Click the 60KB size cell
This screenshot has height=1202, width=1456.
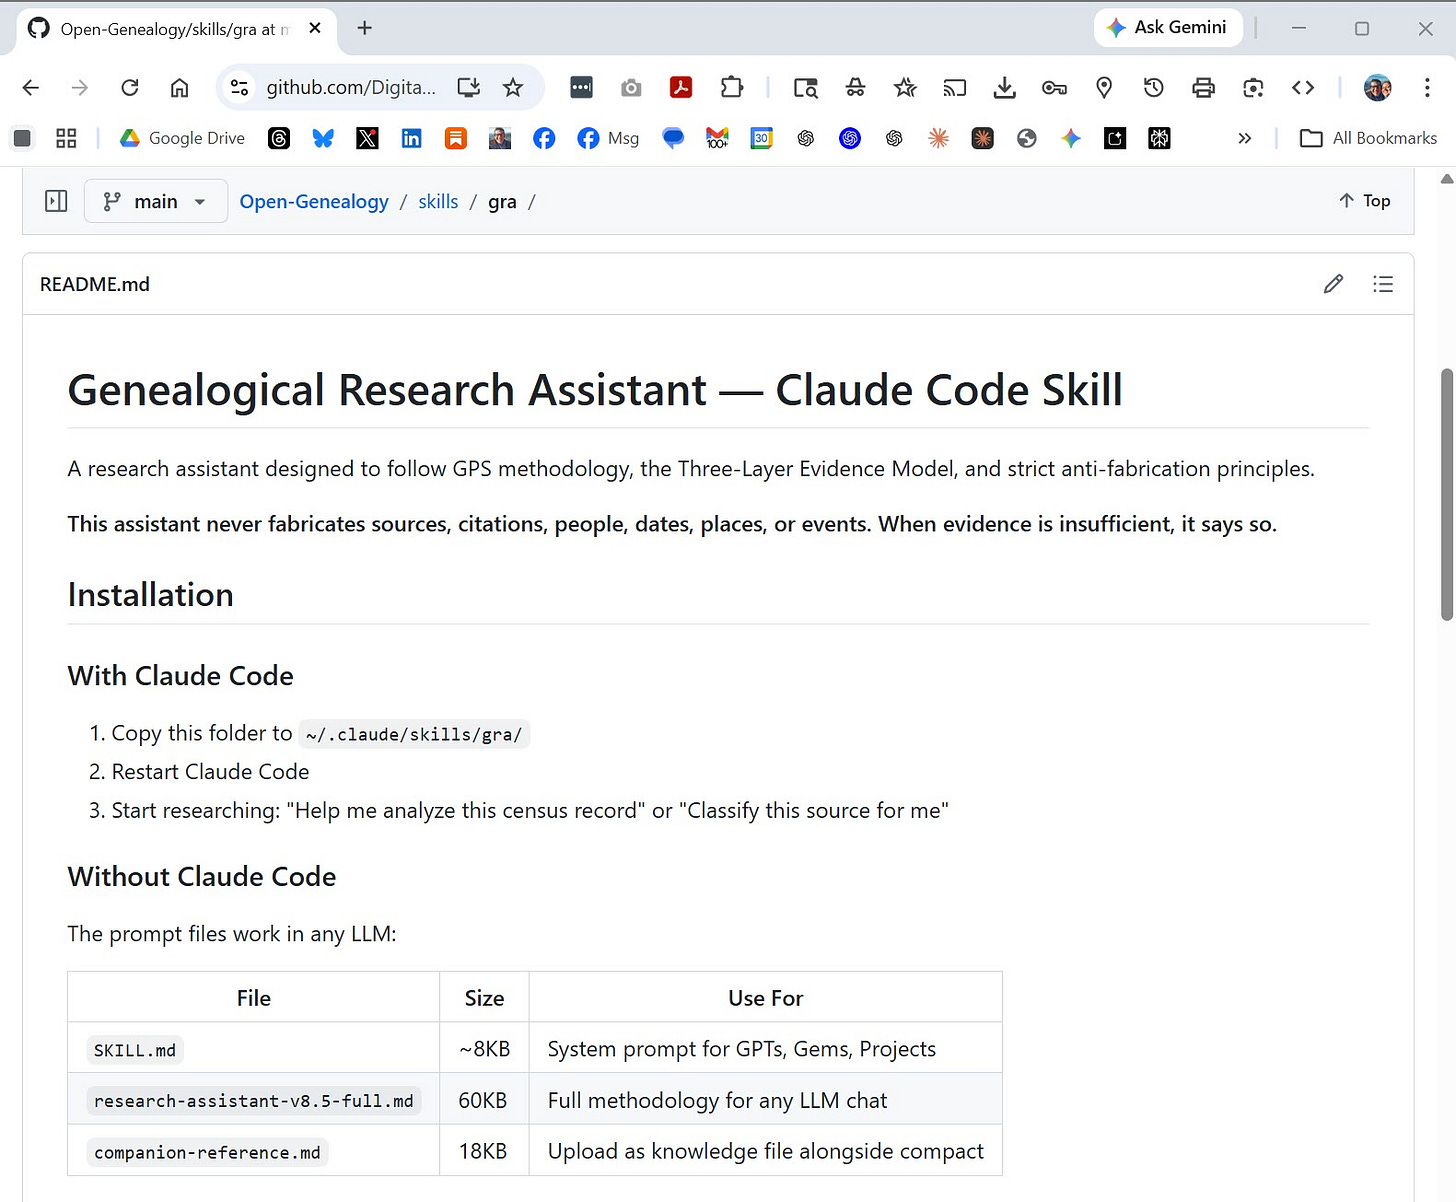click(x=484, y=1100)
